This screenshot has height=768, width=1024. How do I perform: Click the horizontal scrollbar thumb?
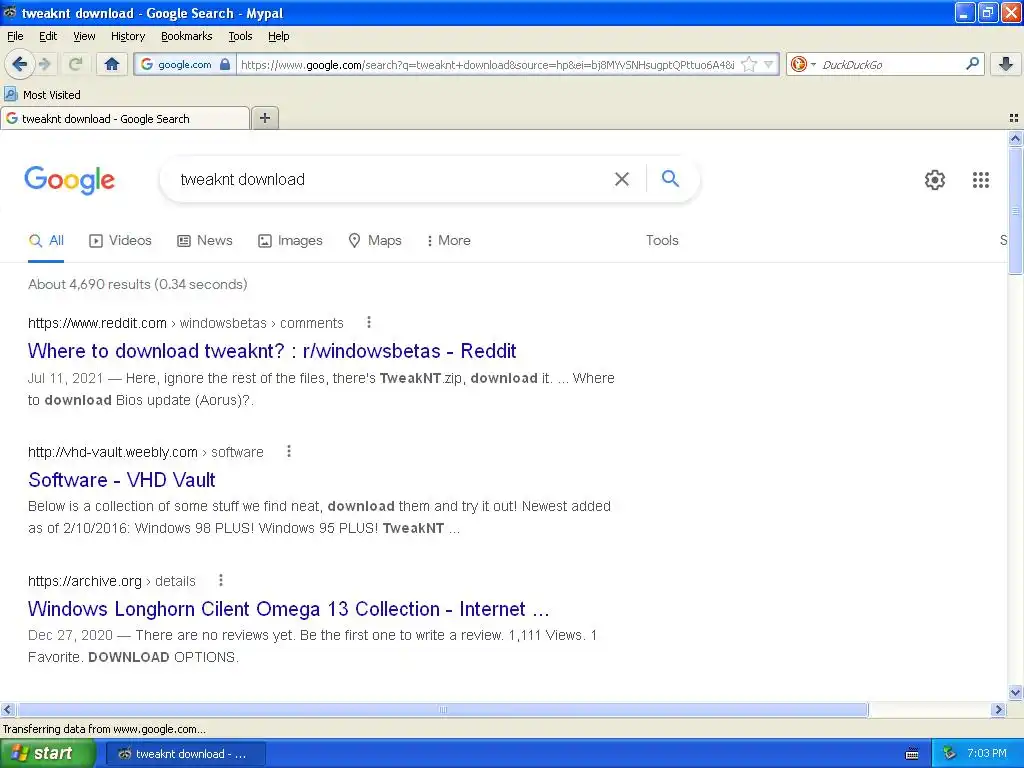point(443,709)
